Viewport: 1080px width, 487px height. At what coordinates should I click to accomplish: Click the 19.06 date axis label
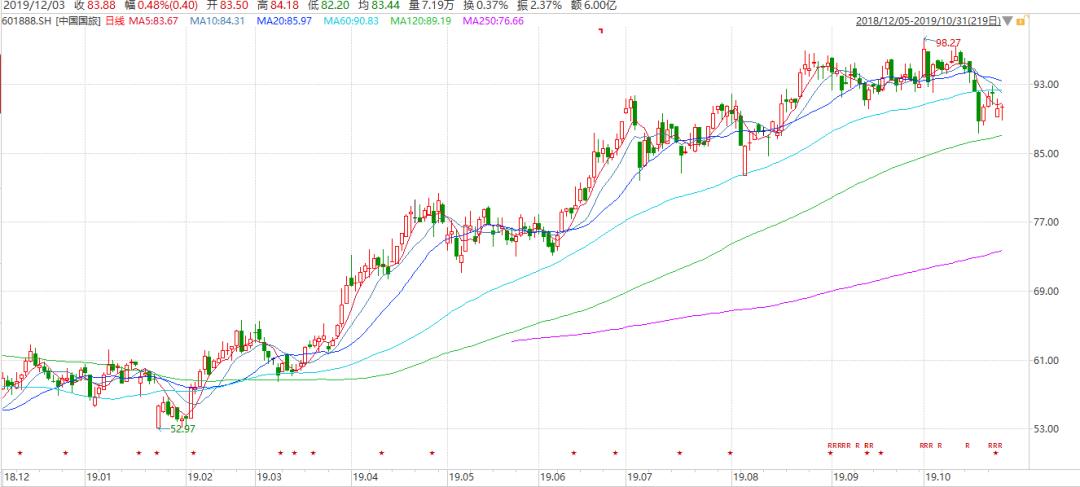(553, 476)
